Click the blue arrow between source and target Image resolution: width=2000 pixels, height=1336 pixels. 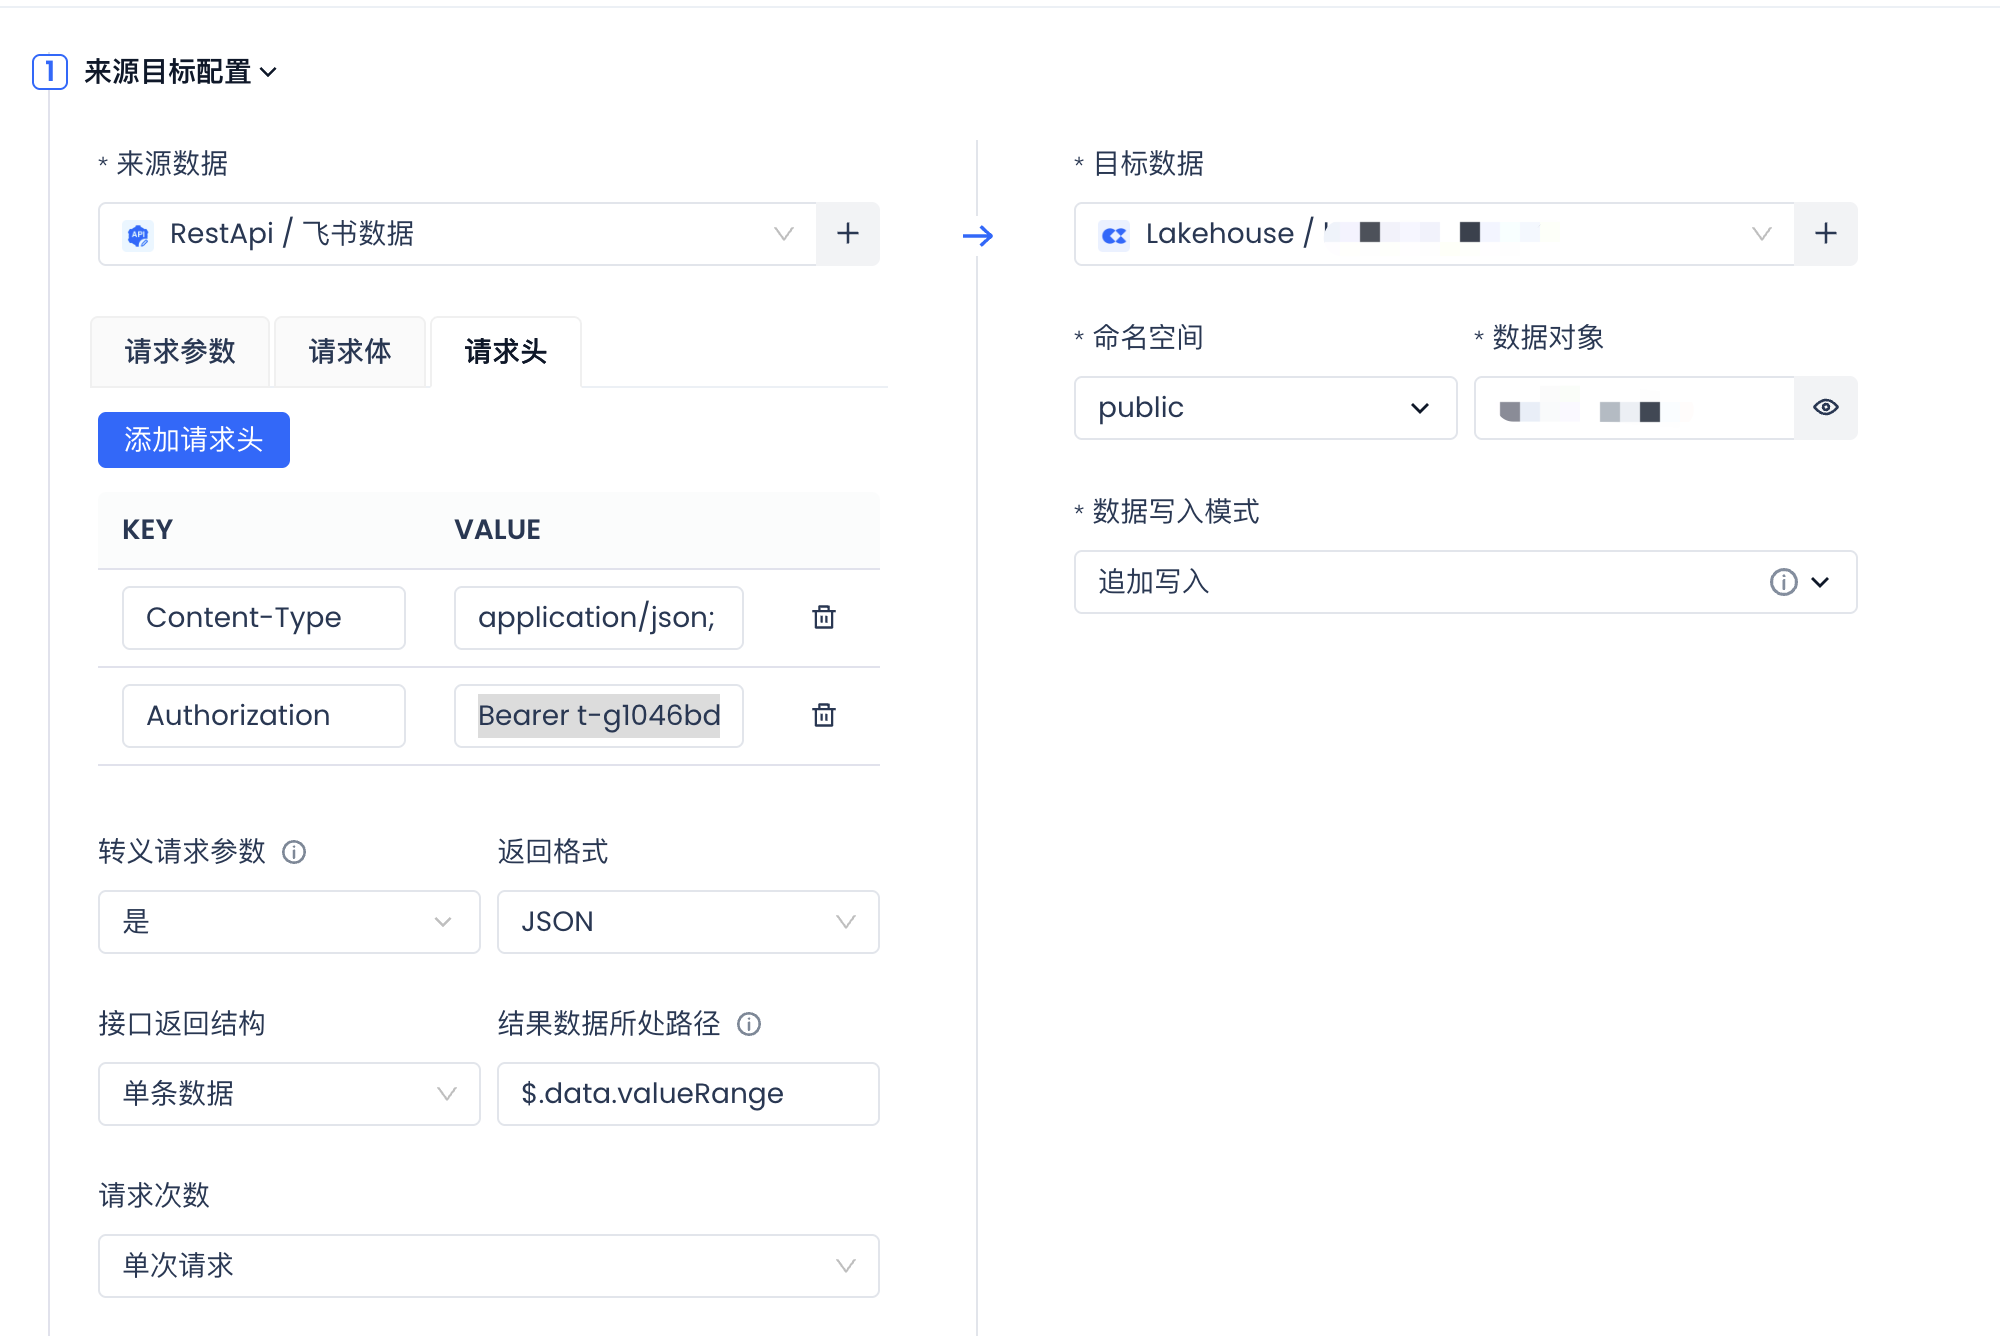(977, 236)
